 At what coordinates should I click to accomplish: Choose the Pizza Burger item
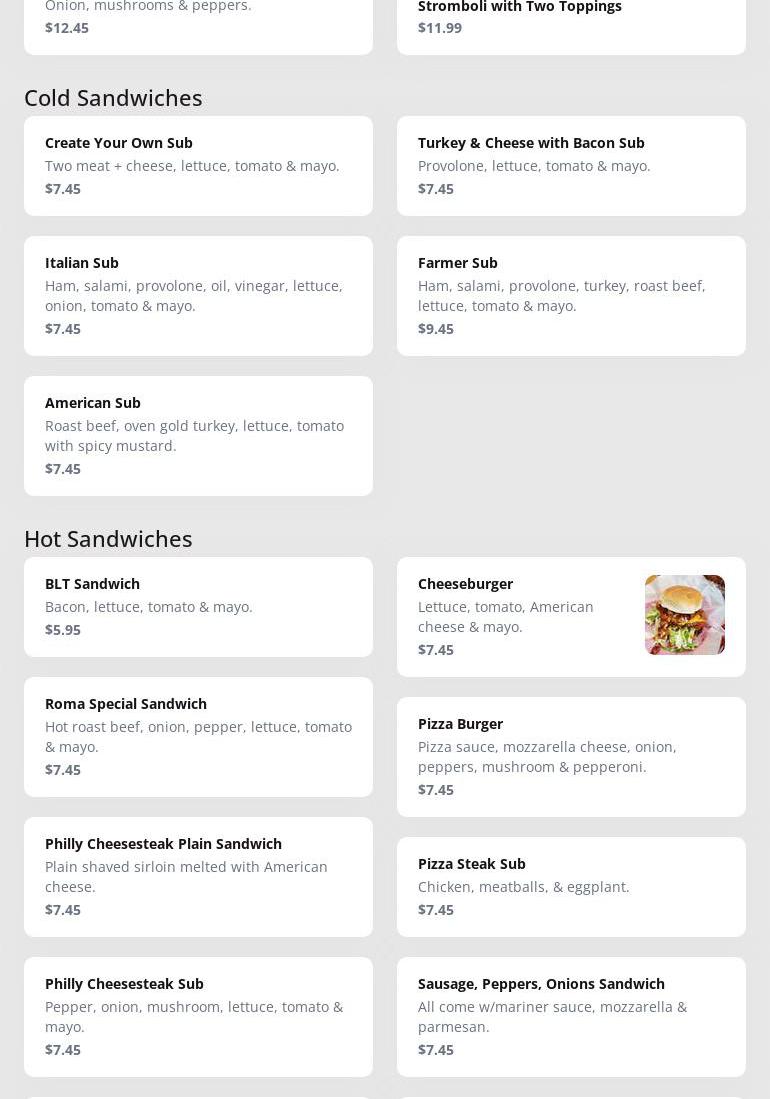click(571, 757)
